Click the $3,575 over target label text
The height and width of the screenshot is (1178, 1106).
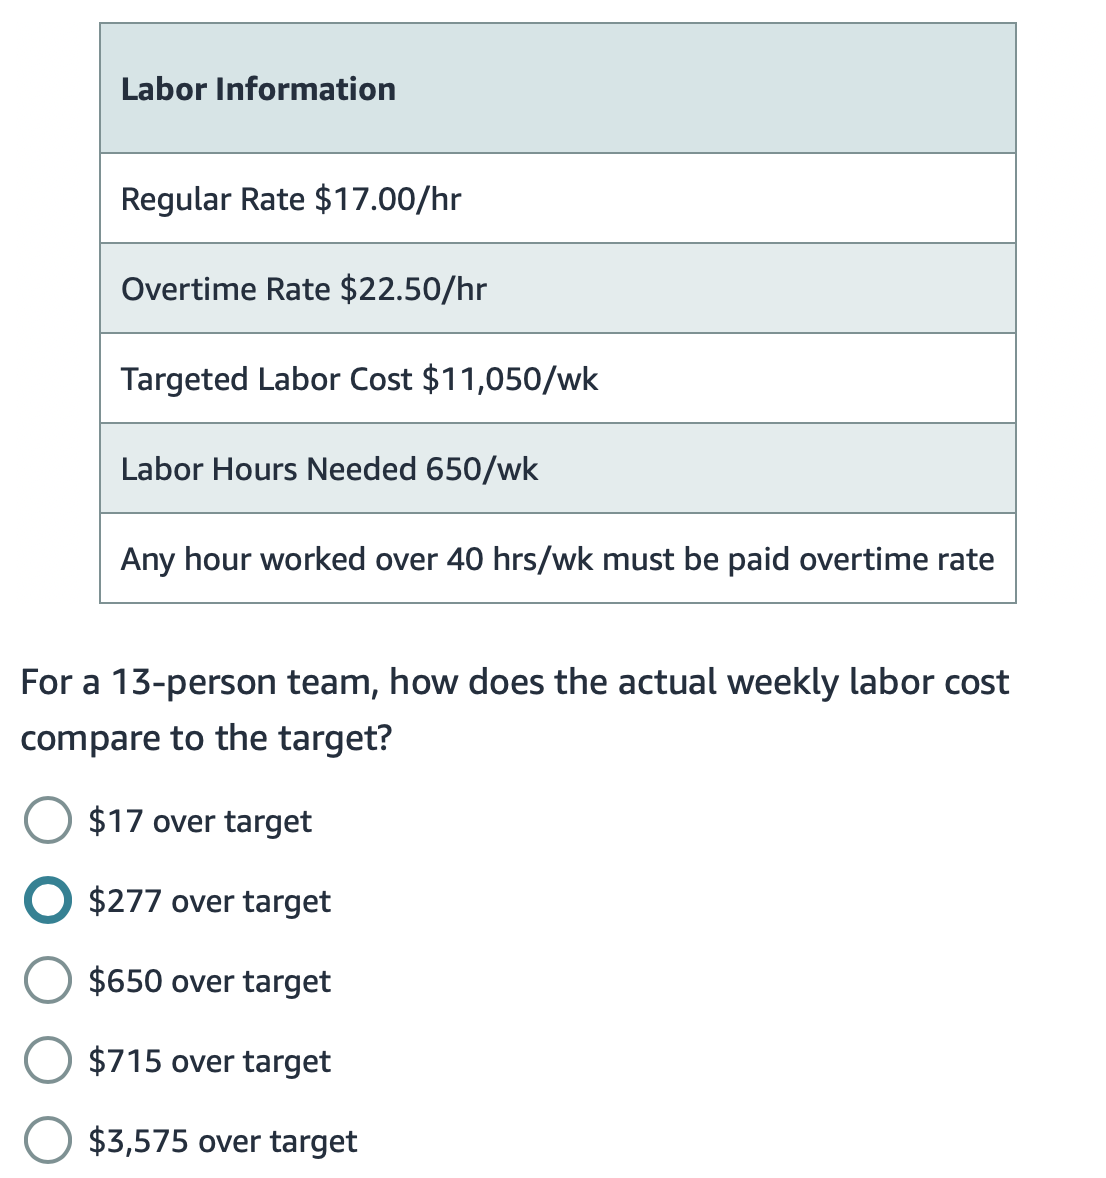click(x=224, y=1141)
